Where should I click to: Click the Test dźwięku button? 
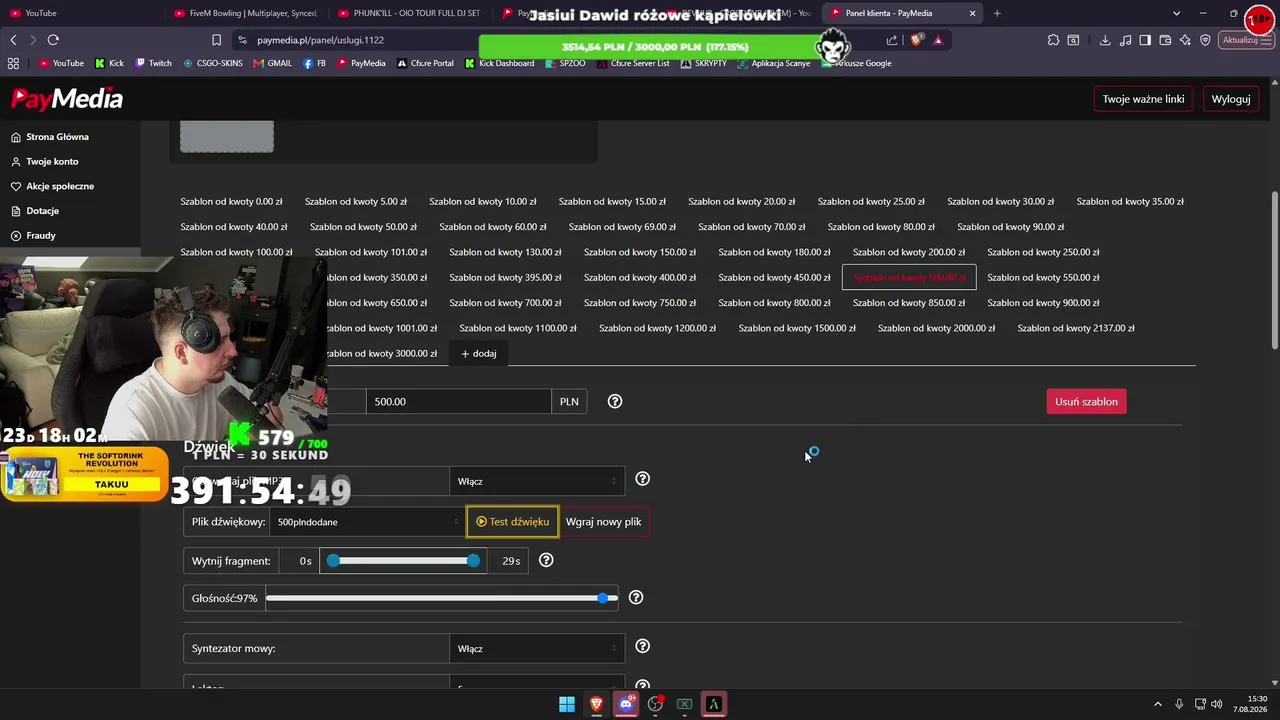512,521
